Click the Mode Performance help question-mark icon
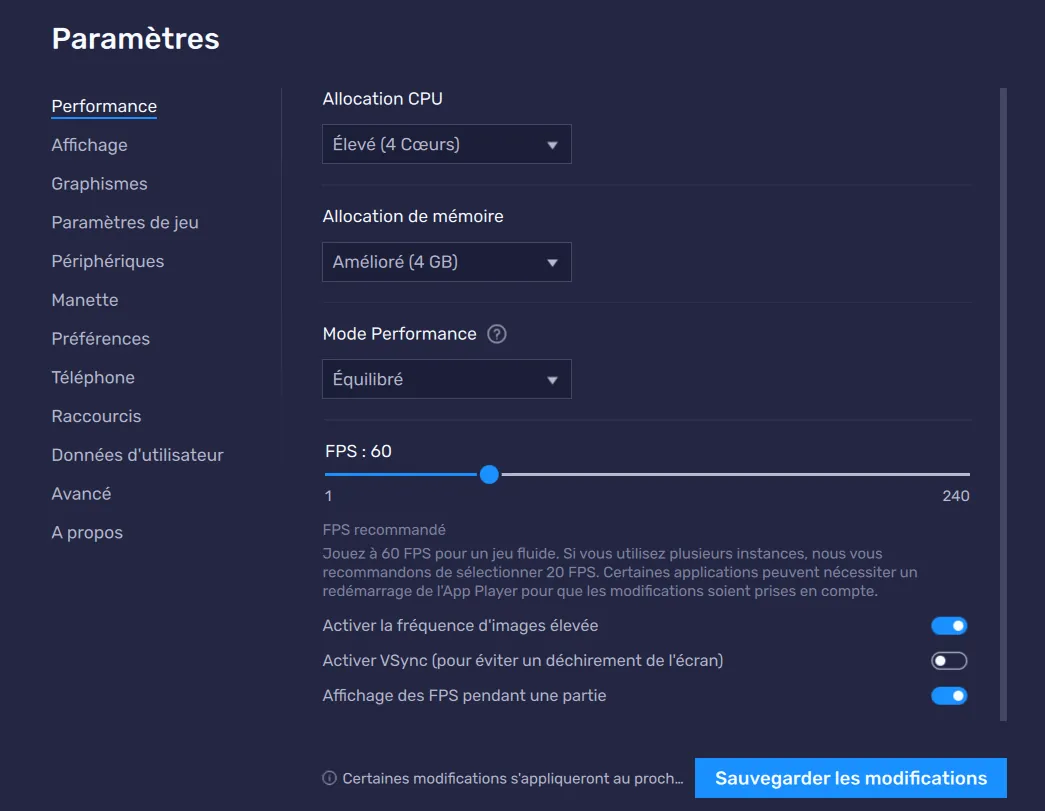Image resolution: width=1045 pixels, height=811 pixels. coord(497,334)
